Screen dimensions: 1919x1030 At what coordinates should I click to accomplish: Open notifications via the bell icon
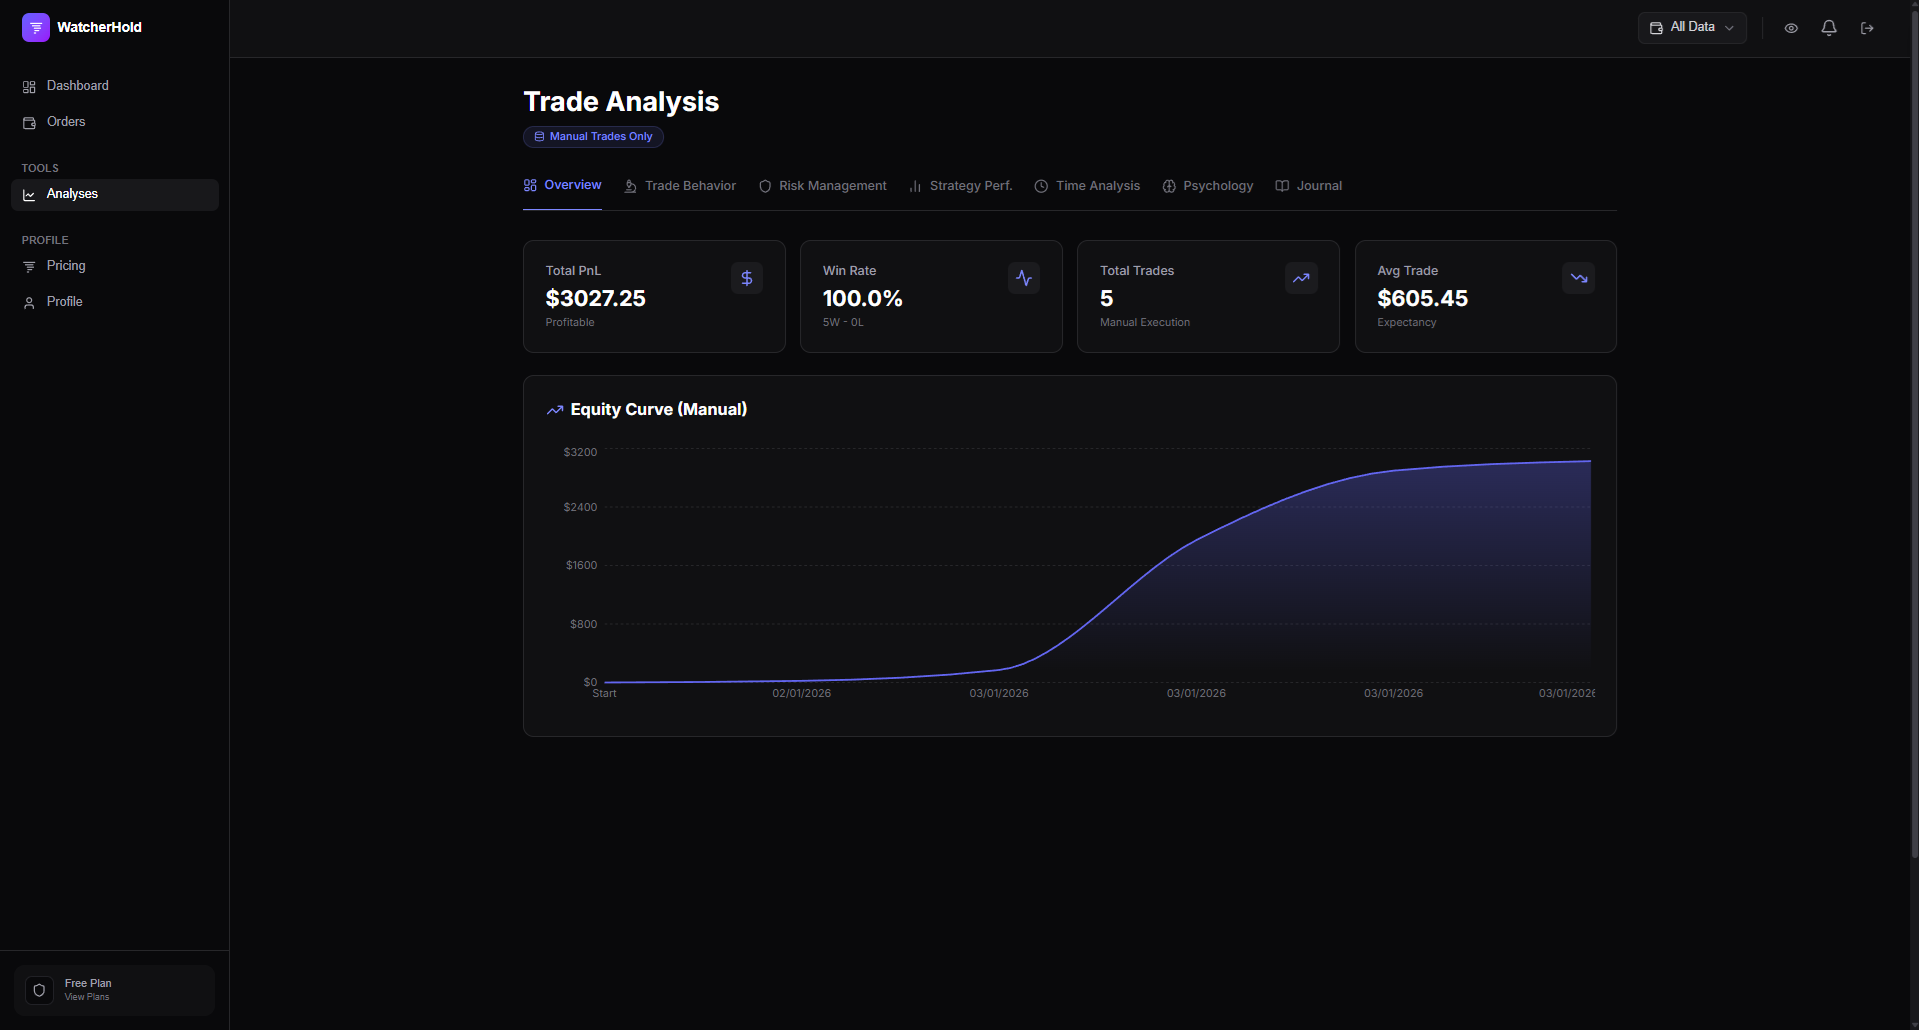1828,28
